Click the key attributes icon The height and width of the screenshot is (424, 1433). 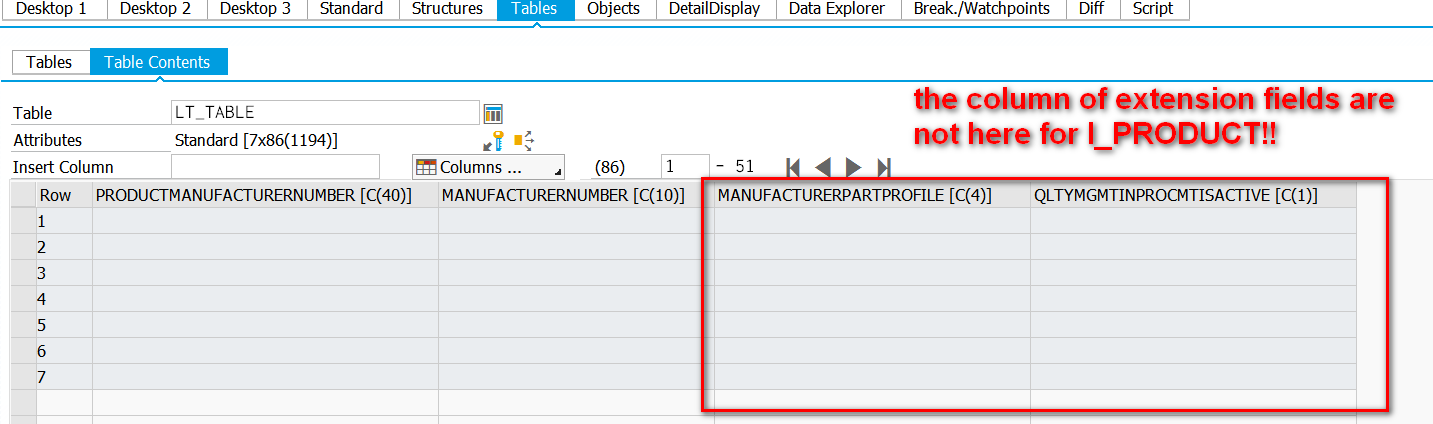492,141
